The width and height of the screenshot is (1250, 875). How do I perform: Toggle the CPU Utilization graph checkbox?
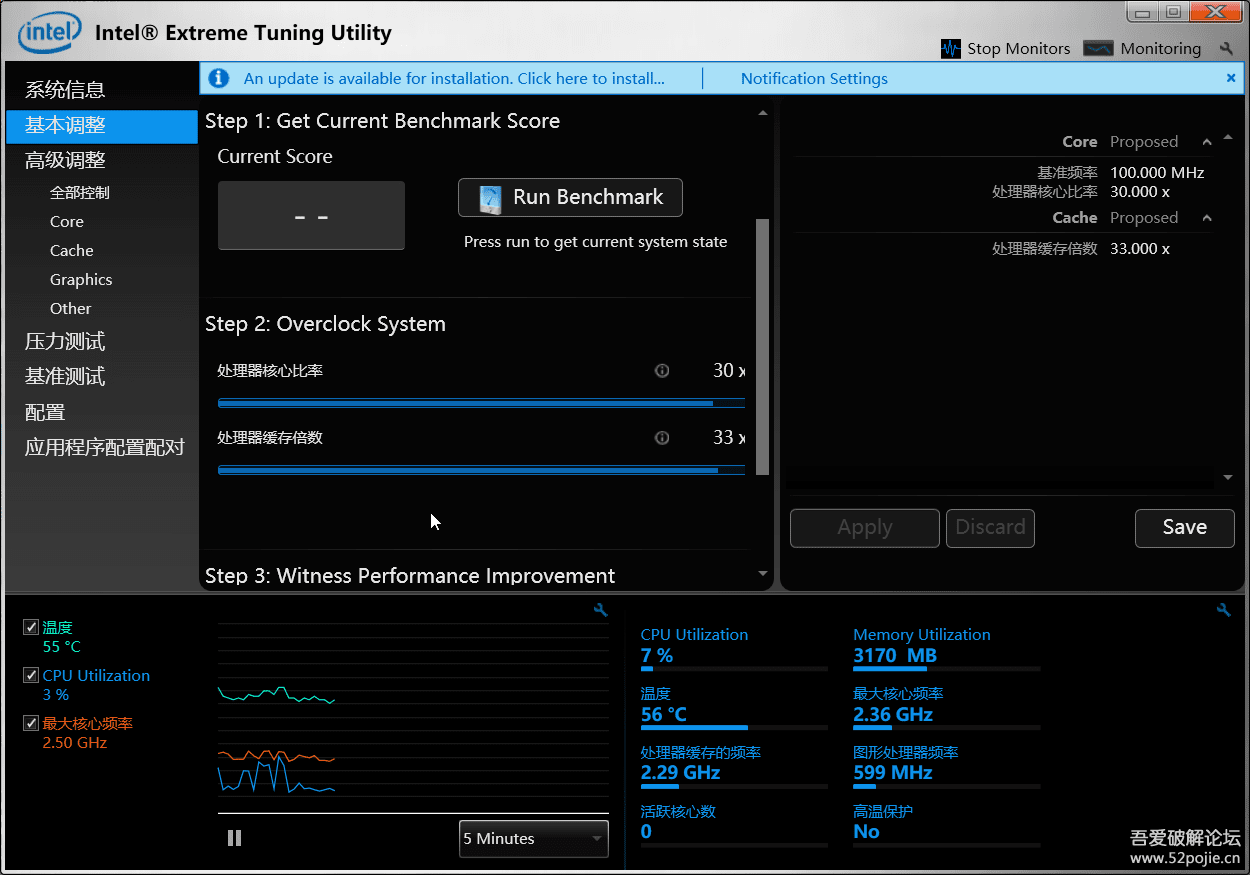(31, 675)
